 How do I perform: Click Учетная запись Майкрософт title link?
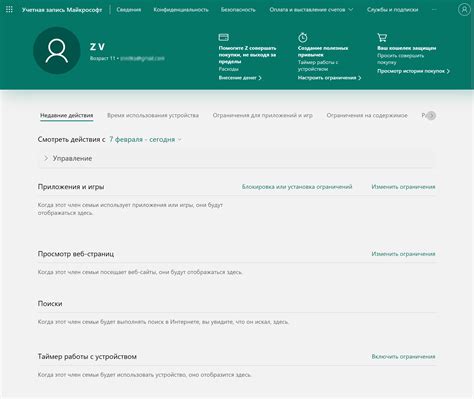[62, 10]
